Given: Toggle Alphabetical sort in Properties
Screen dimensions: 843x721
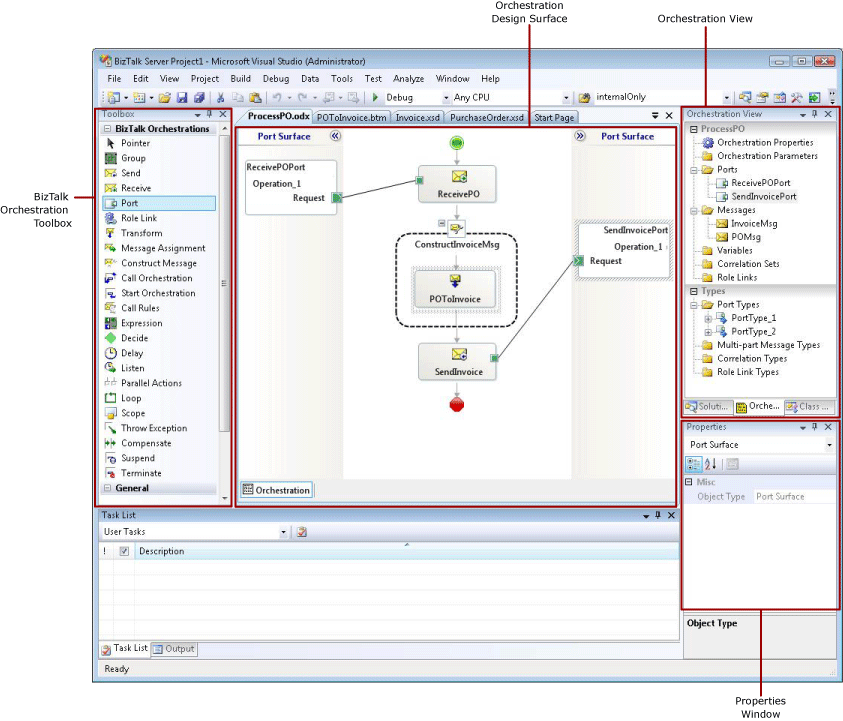Looking at the screenshot, I should pyautogui.click(x=711, y=464).
